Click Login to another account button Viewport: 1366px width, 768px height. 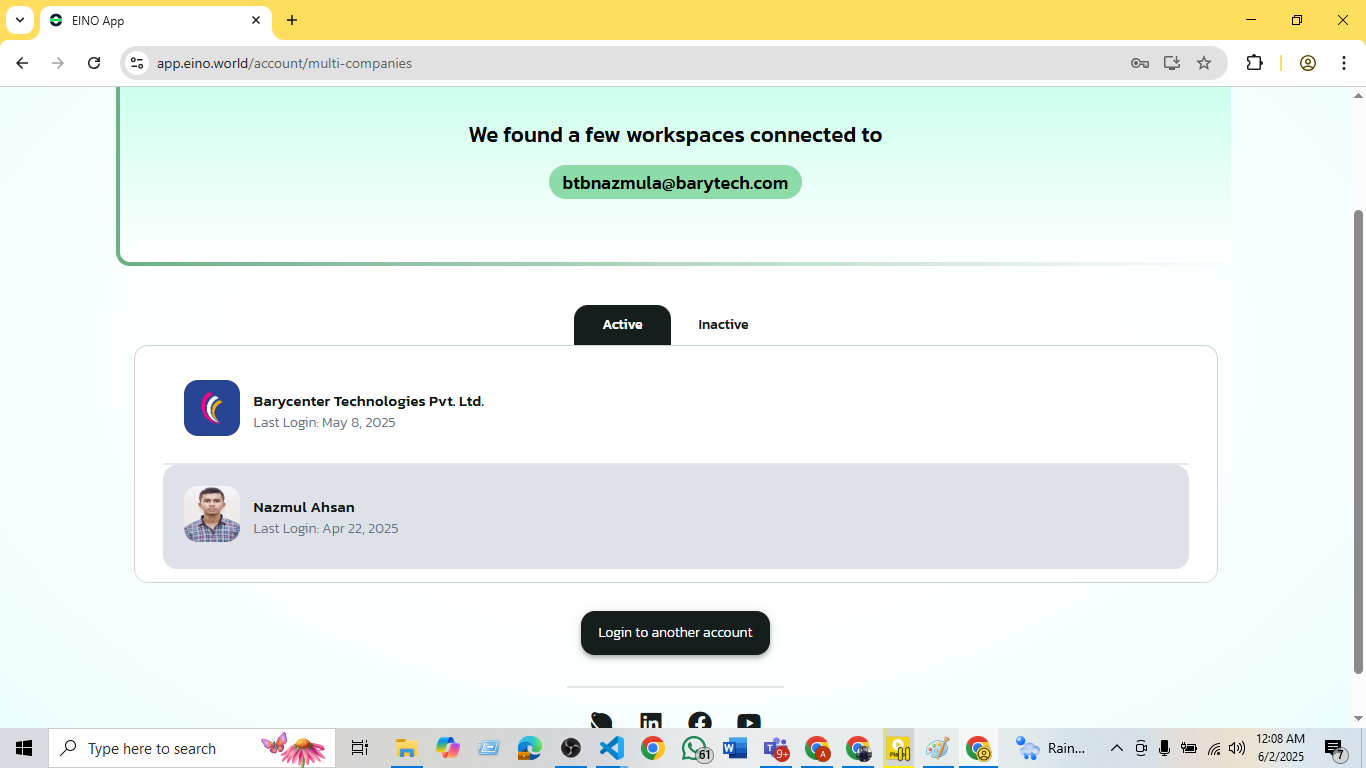(x=675, y=633)
